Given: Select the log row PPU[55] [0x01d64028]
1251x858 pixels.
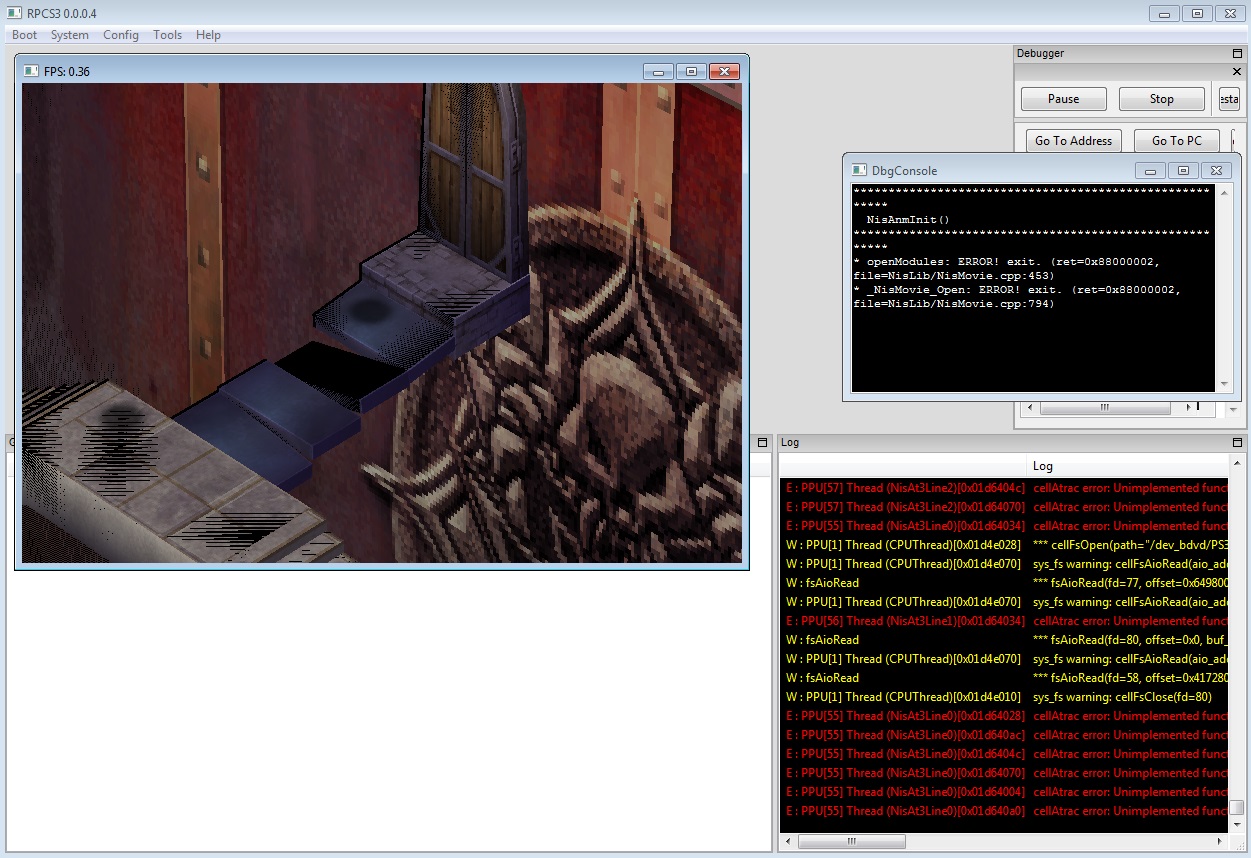Looking at the screenshot, I should coord(1004,716).
